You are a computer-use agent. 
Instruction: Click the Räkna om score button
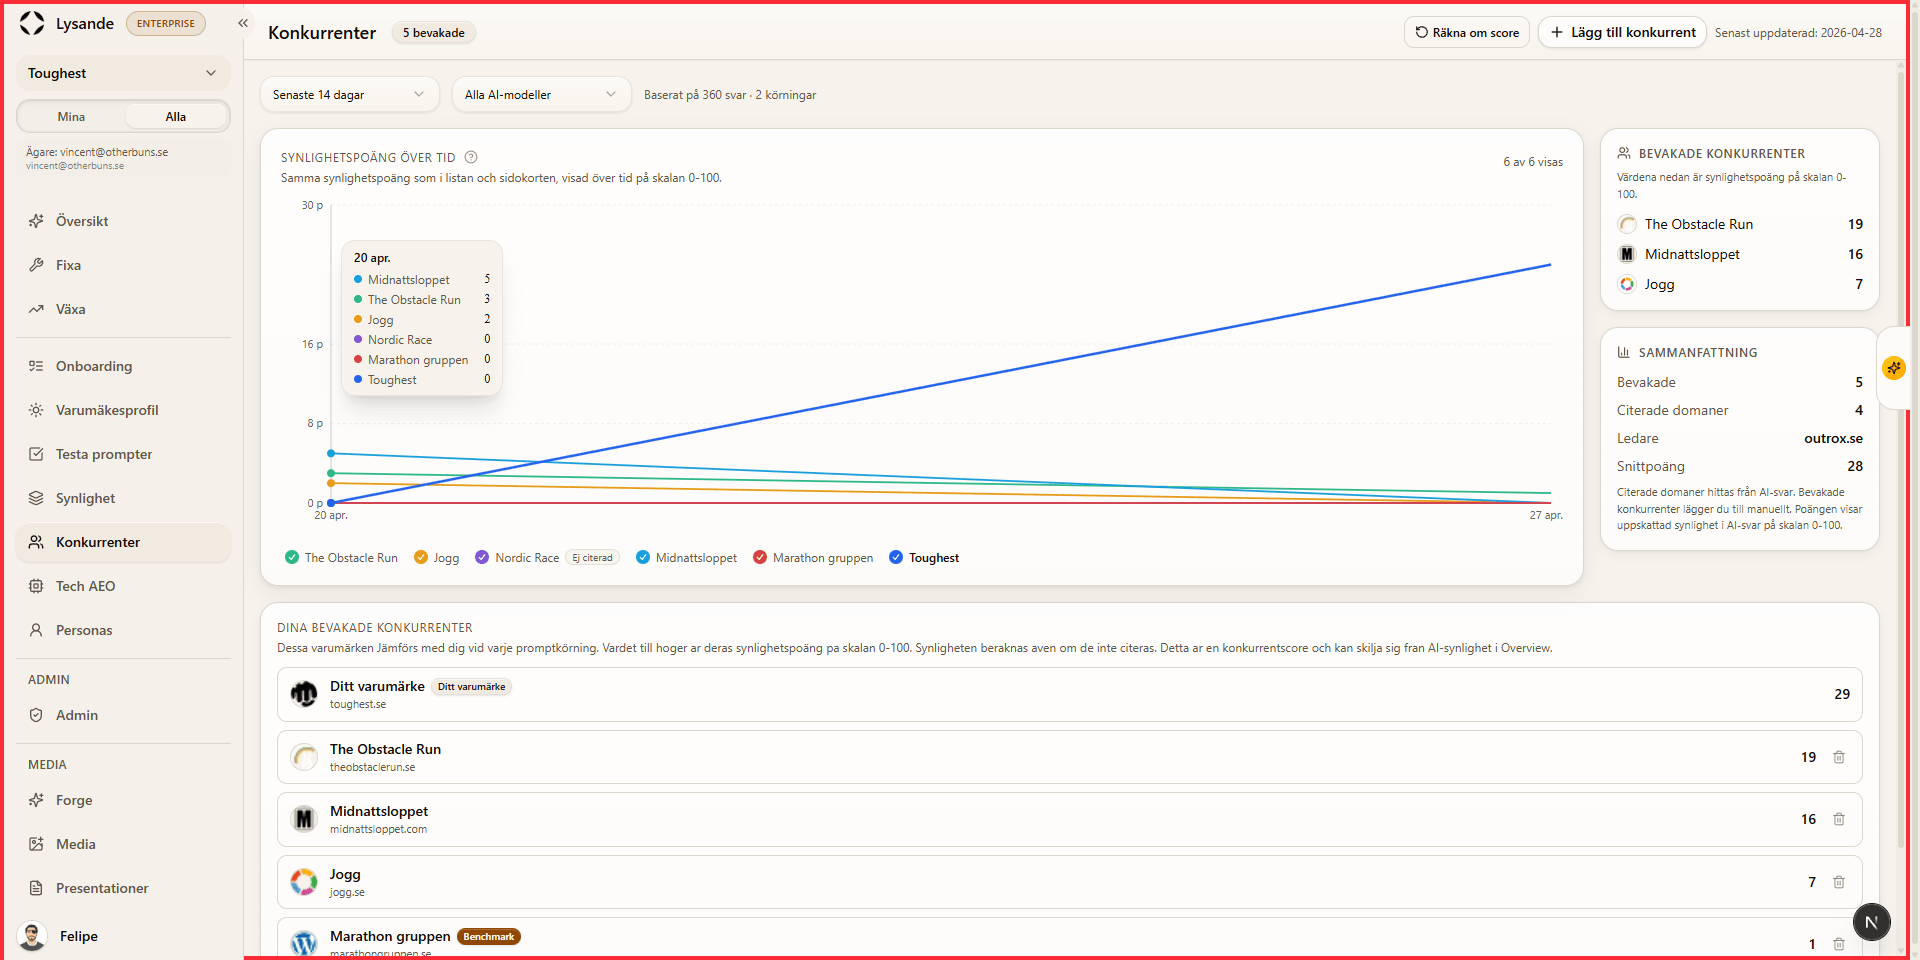click(1467, 32)
